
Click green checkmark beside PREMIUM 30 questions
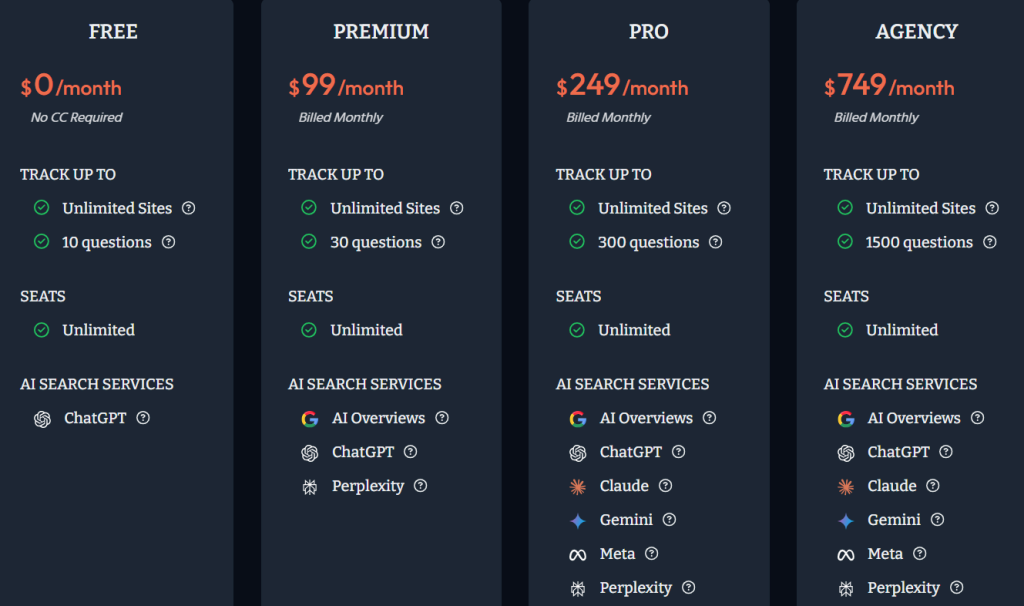coord(309,242)
